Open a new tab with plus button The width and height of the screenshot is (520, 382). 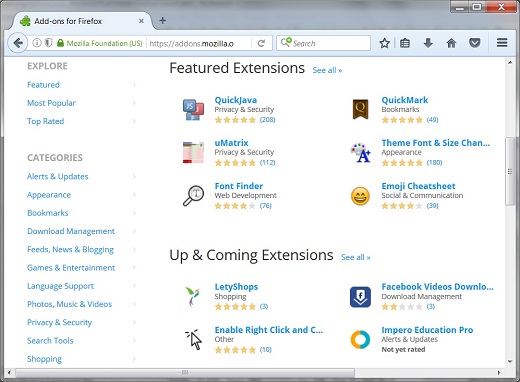[163, 21]
